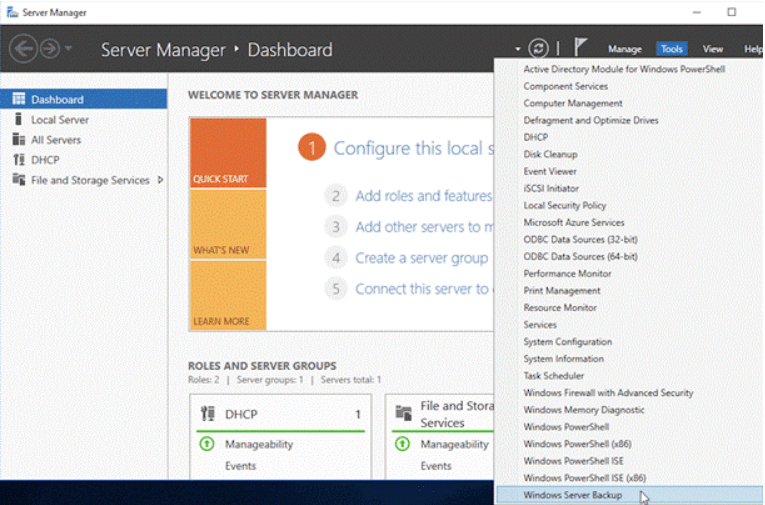This screenshot has height=505, width=765.
Task: Click the forward navigation arrow icon
Action: point(48,49)
